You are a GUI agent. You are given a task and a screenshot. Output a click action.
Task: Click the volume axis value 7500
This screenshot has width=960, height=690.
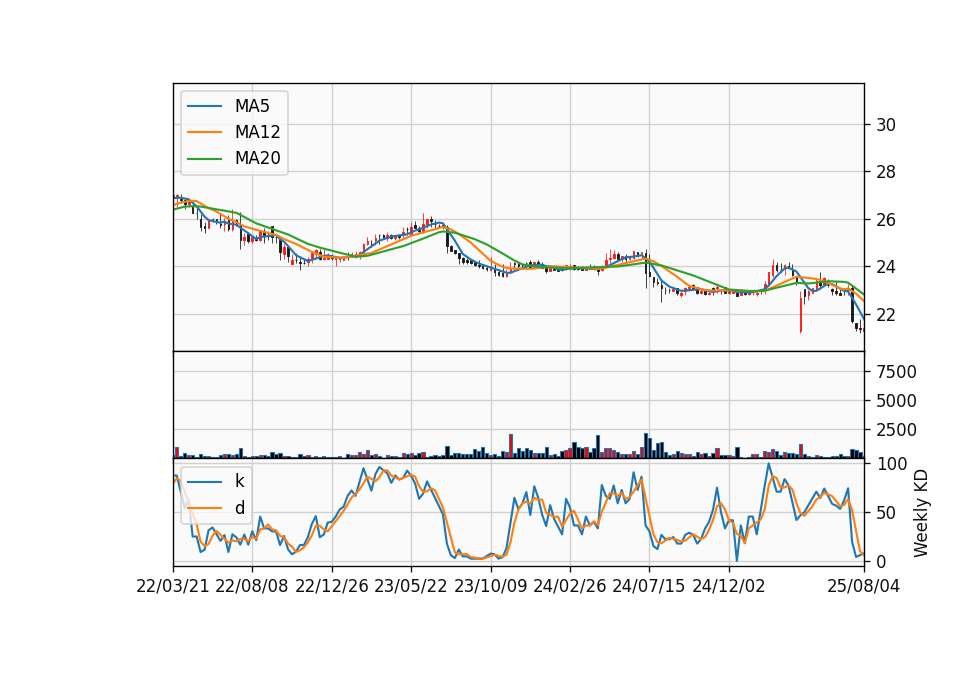pyautogui.click(x=896, y=372)
